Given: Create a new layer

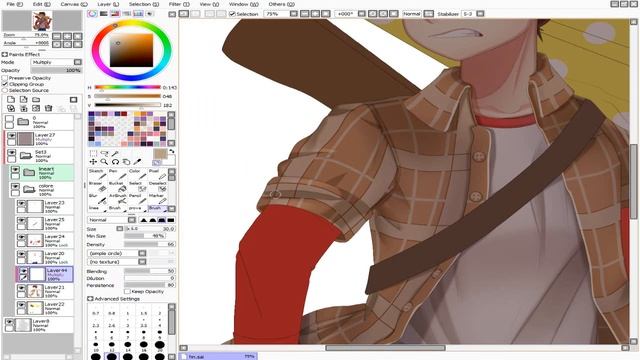Looking at the screenshot, I should (x=11, y=99).
